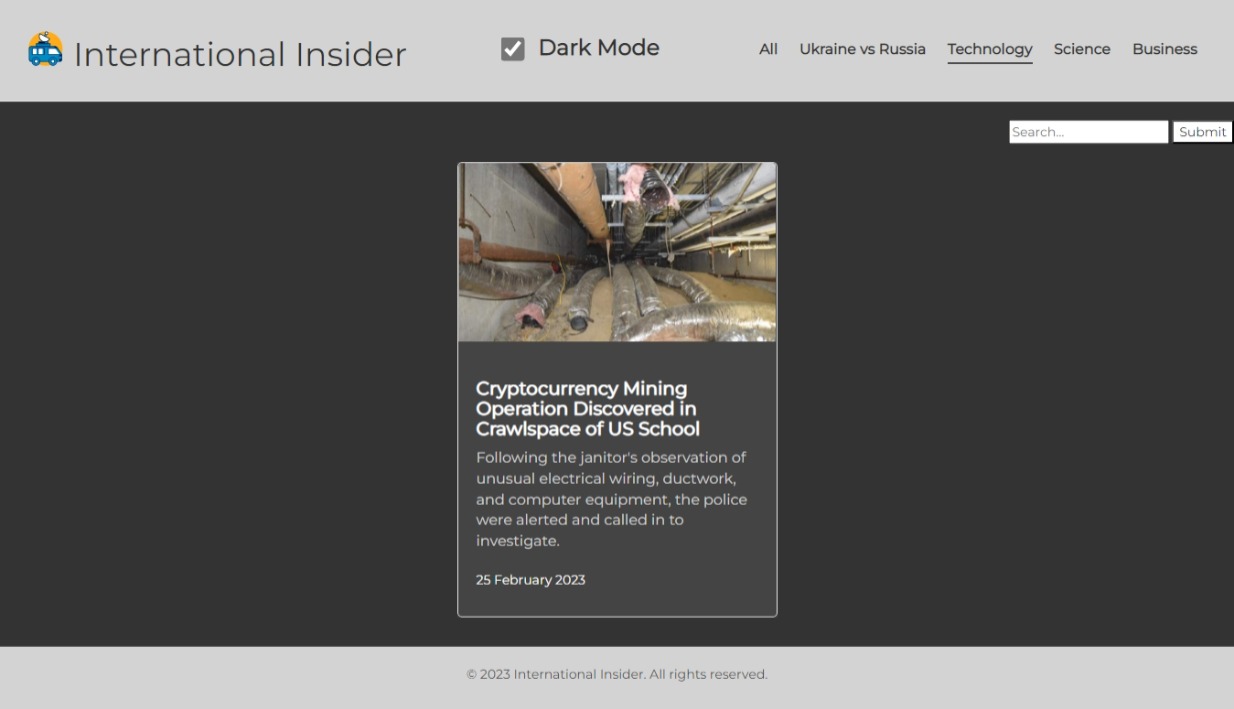Select the All category tab
1234x709 pixels.
tap(768, 49)
